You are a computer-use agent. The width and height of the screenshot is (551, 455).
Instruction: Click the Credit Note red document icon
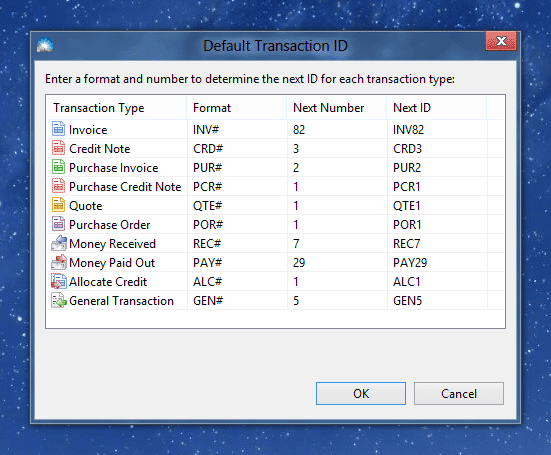pyautogui.click(x=58, y=148)
